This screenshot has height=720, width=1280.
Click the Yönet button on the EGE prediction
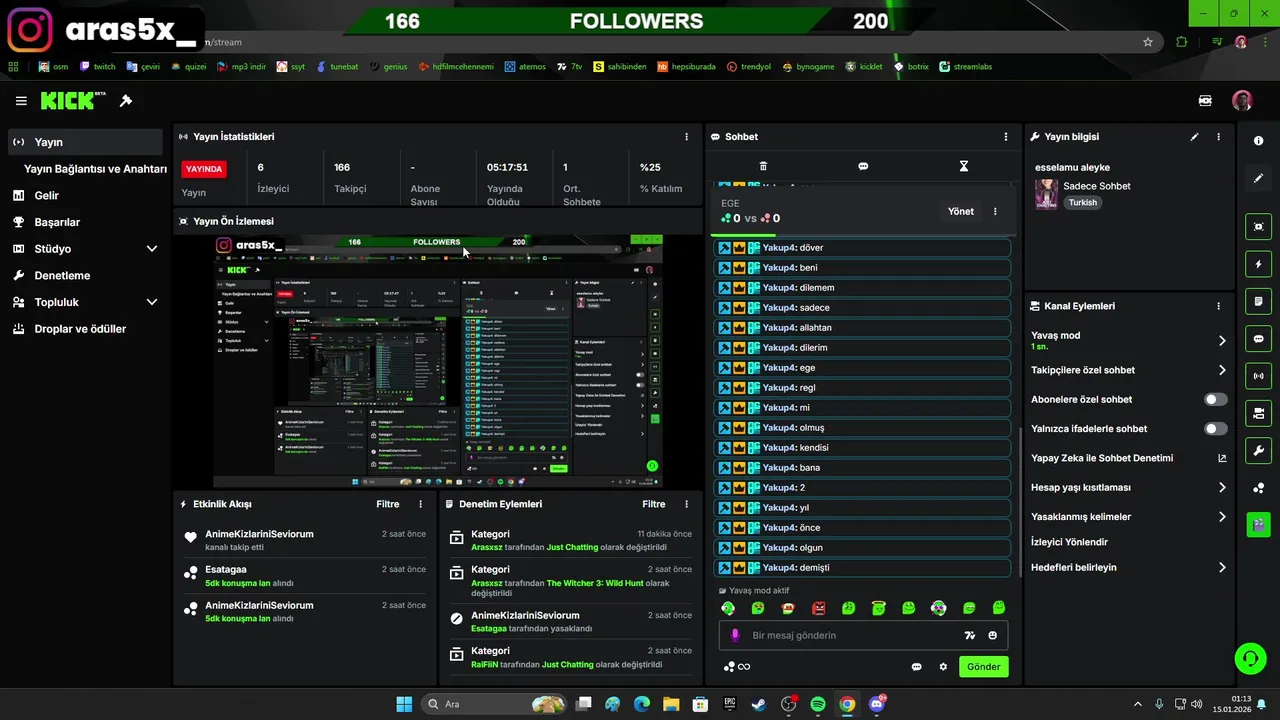pos(961,212)
